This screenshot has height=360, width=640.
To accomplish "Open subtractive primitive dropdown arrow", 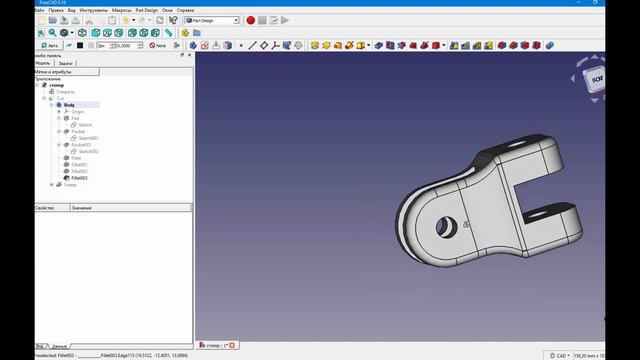I will pyautogui.click(x=444, y=45).
